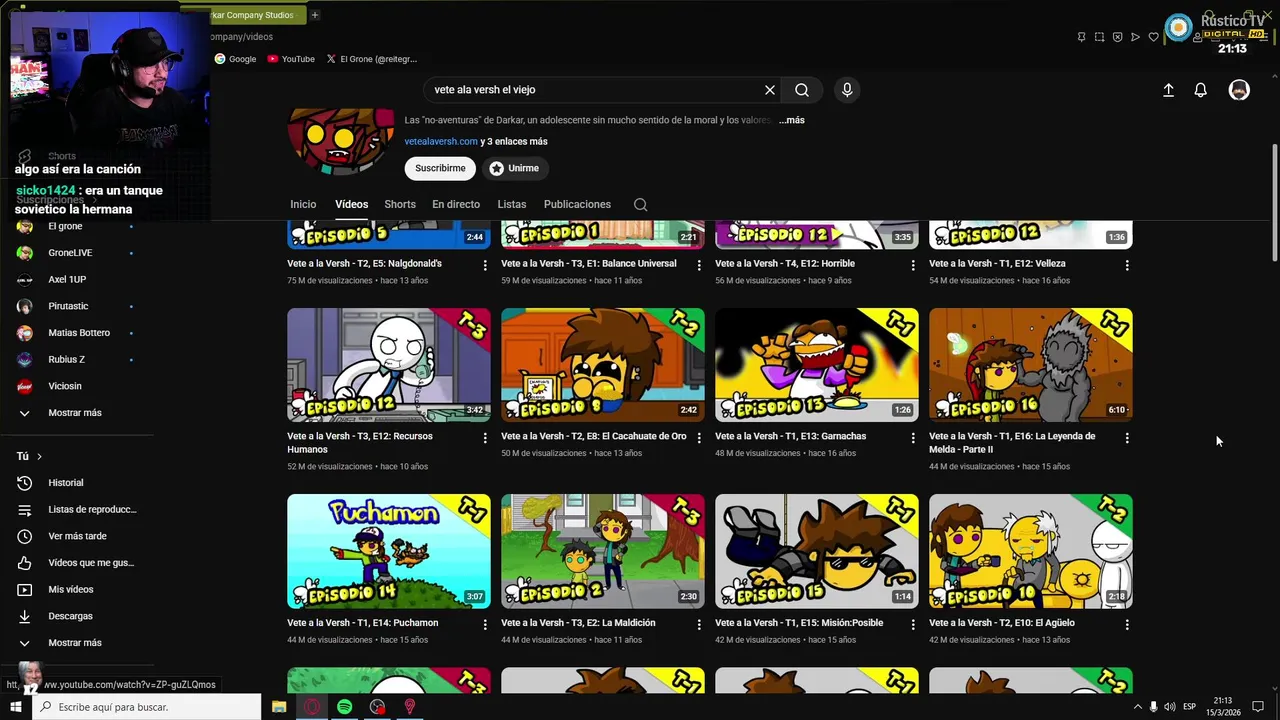The width and height of the screenshot is (1280, 720).
Task: Open a new browser tab with plus
Action: (315, 15)
